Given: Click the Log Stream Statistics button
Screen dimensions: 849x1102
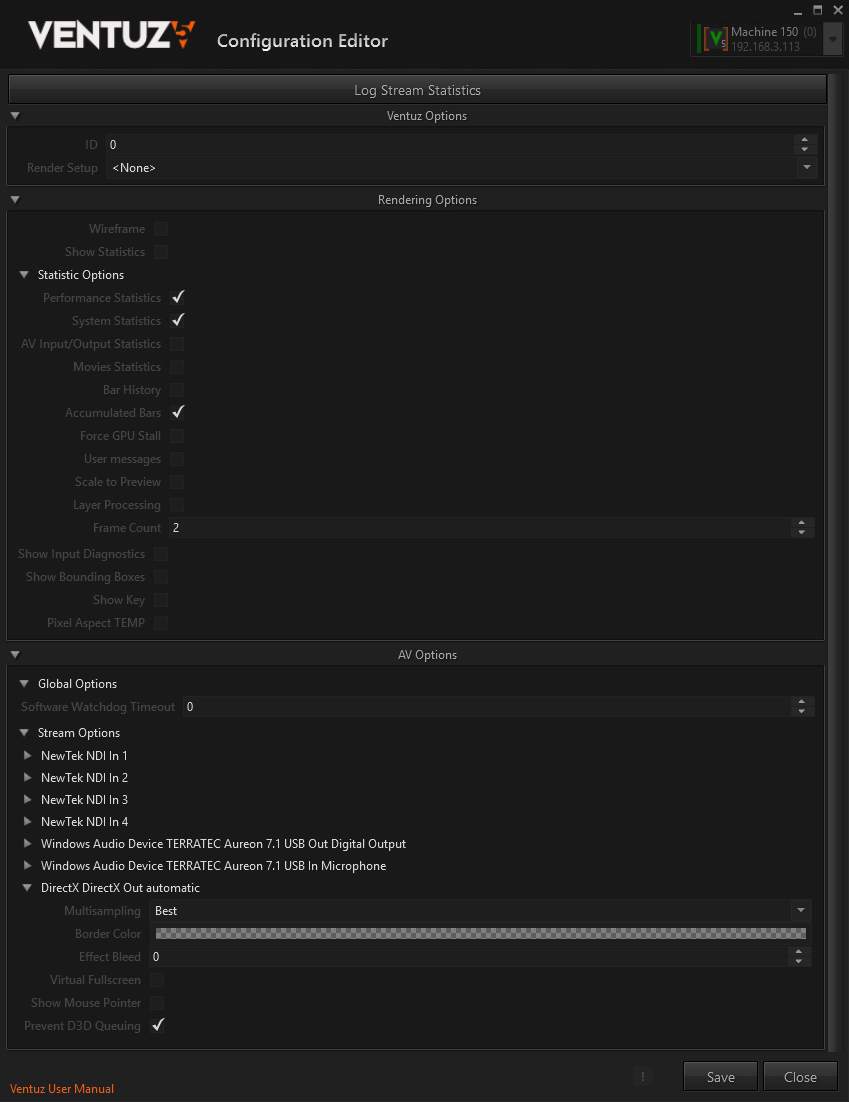Looking at the screenshot, I should click(x=417, y=90).
